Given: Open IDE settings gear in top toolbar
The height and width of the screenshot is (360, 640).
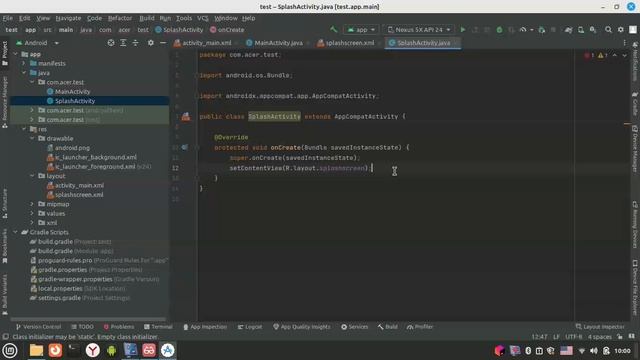Looking at the screenshot, I should 620,29.
